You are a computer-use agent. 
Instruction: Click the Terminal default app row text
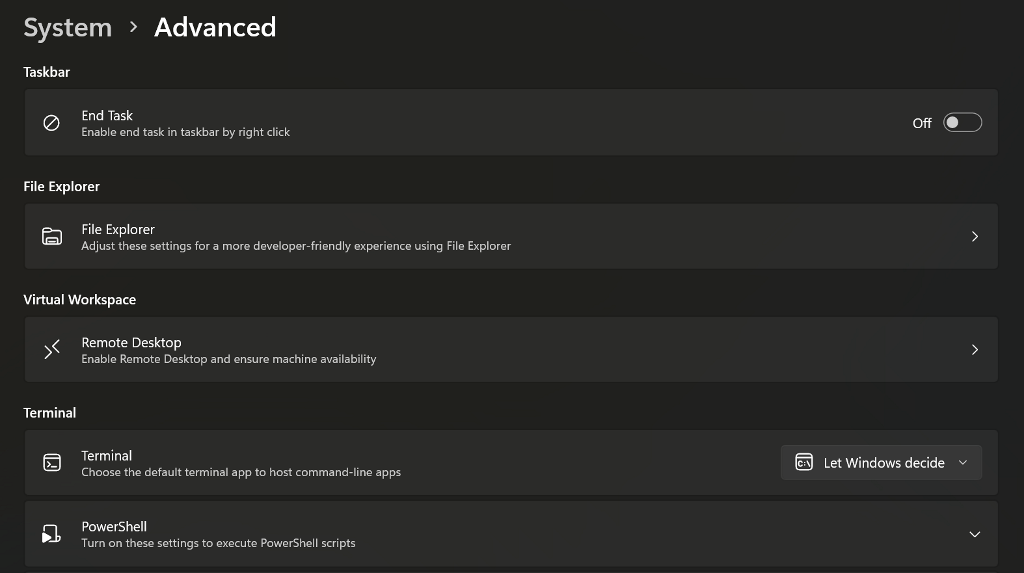[240, 472]
